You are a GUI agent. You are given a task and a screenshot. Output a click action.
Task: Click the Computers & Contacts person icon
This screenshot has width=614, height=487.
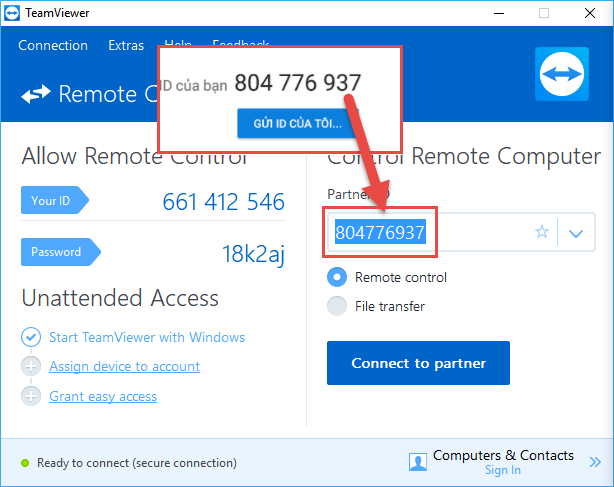[418, 462]
